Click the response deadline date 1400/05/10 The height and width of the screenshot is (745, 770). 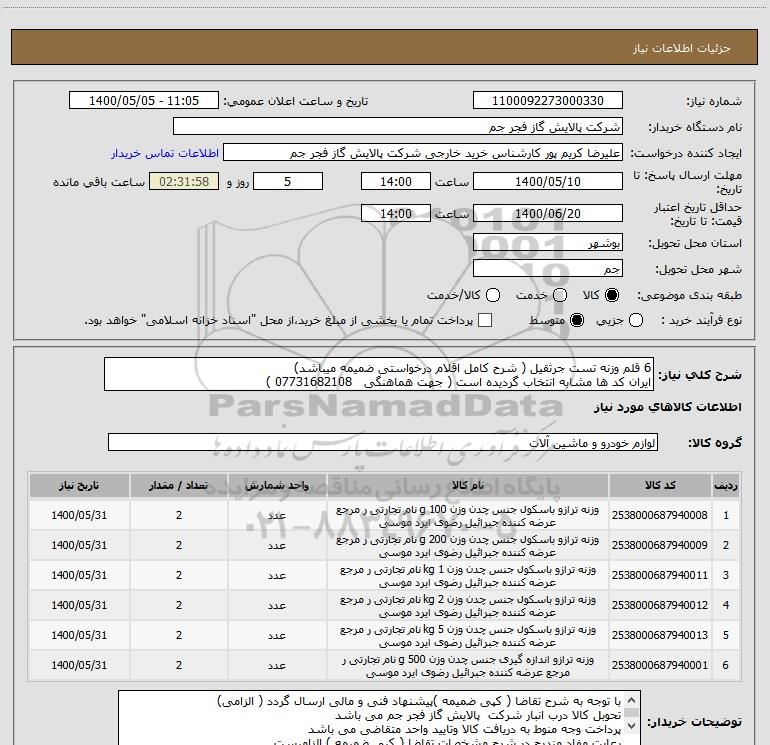pos(548,182)
